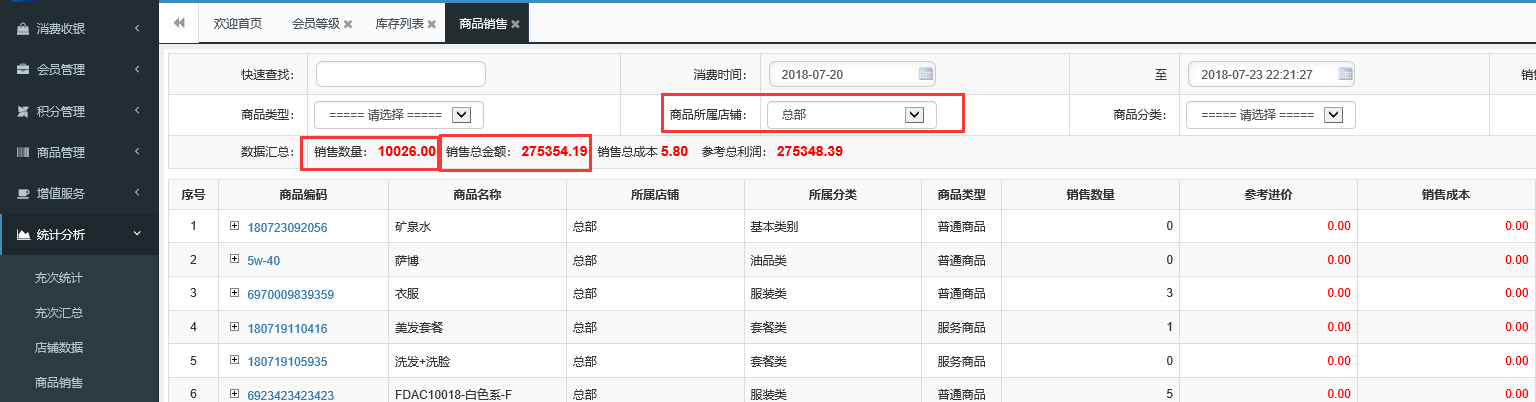Click the 统计分析 chart icon
This screenshot has height=402, width=1536.
click(23, 235)
